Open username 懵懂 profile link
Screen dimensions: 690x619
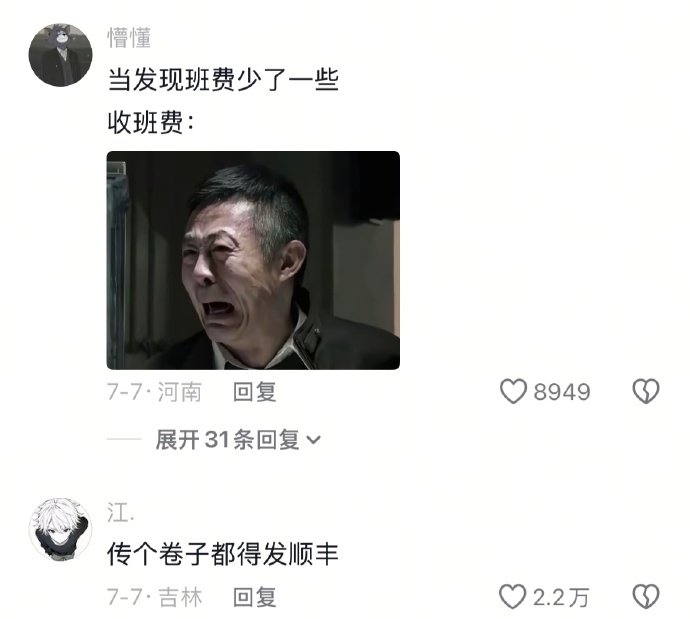click(x=129, y=37)
